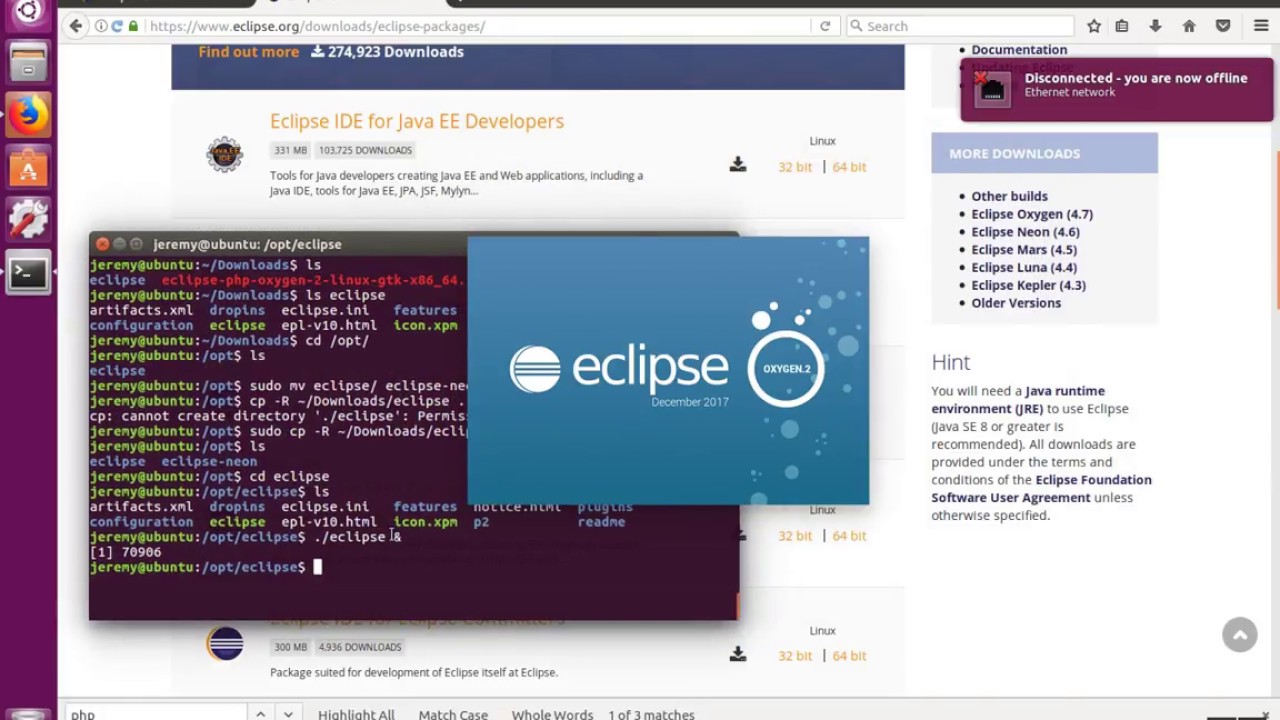
Task: Open Eclipse Neon (4.6) link
Action: tap(1025, 232)
